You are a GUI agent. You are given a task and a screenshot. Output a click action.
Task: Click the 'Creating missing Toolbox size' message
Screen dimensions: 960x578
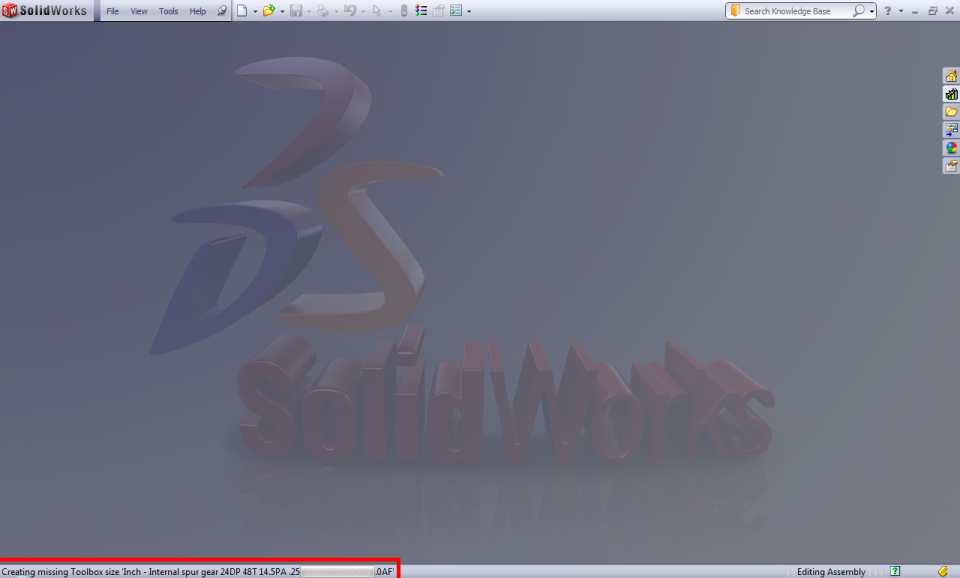(x=198, y=572)
